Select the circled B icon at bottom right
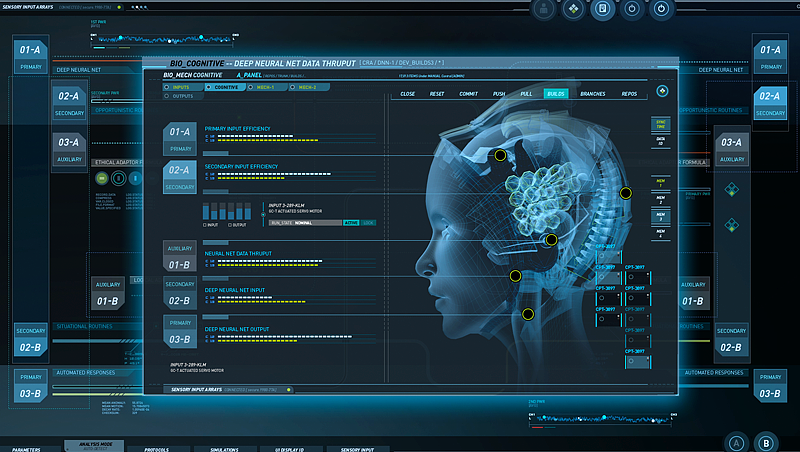Viewport: 800px width, 452px height. coord(766,443)
